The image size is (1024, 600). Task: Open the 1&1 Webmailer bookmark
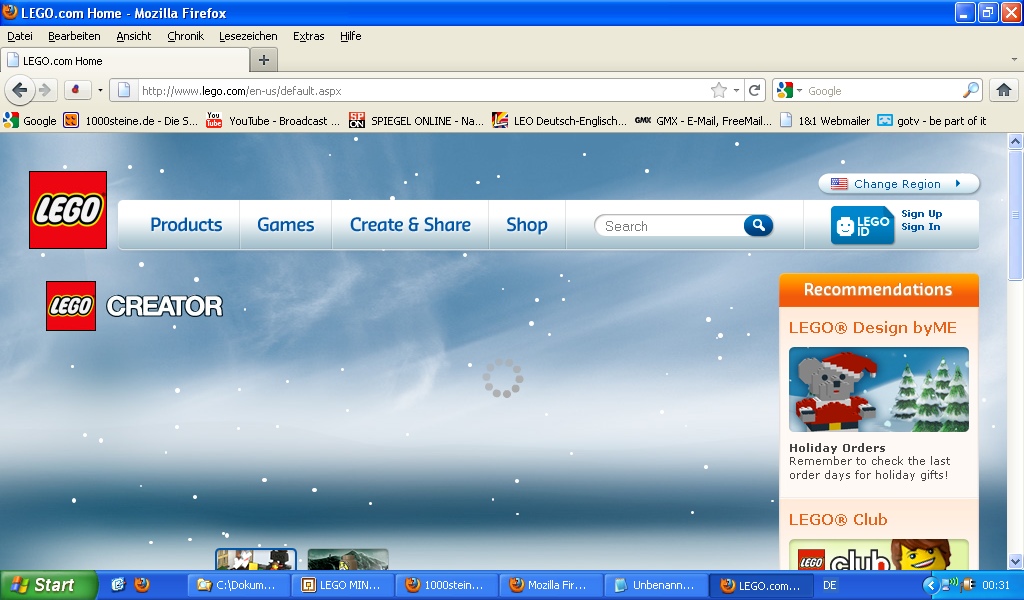[825, 121]
